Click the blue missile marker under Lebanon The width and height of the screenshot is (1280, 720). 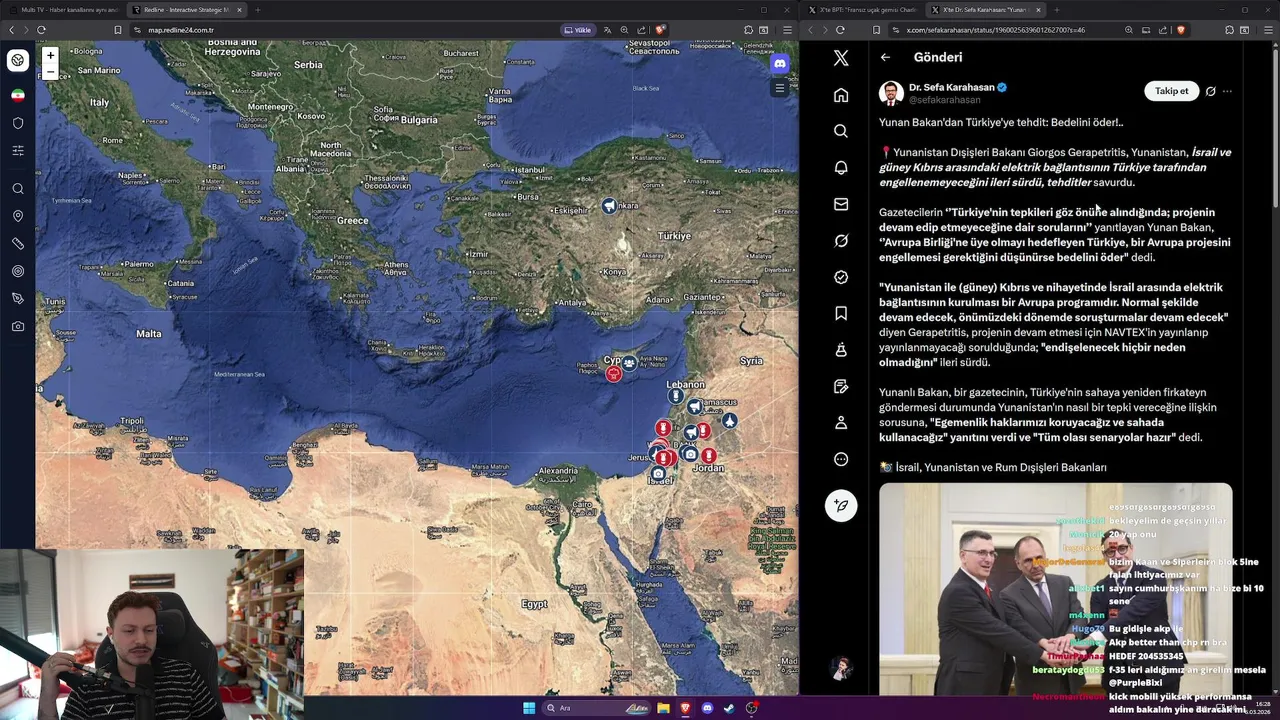(676, 396)
